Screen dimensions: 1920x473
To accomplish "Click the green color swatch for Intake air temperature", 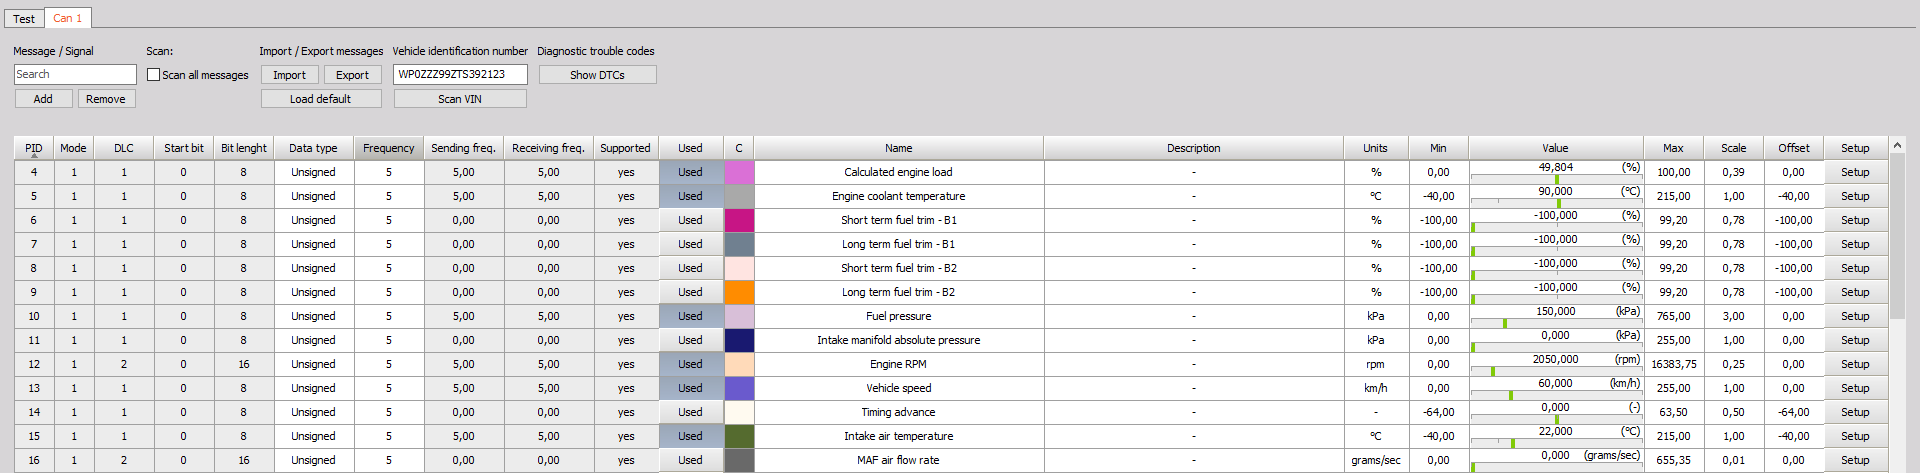I will pos(739,436).
